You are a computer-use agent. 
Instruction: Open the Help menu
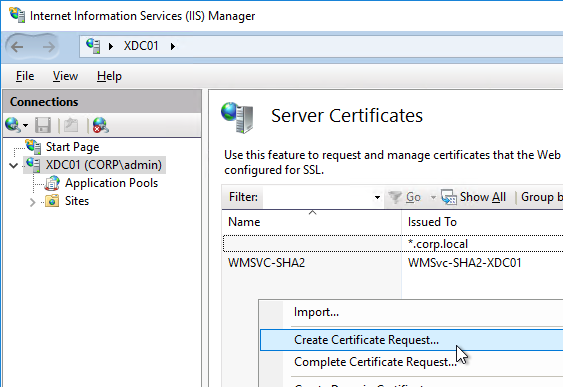(x=109, y=76)
